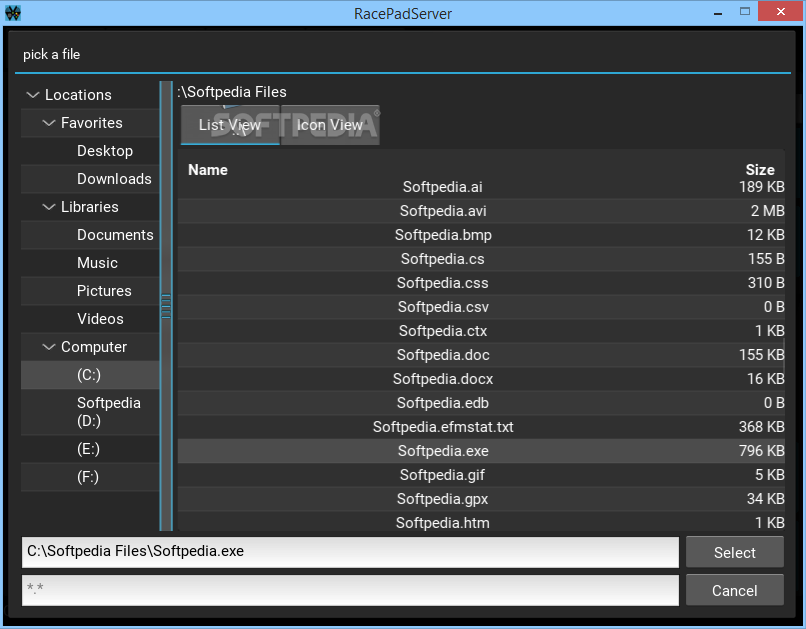Select file Softpedia.edb
Screen dimensions: 806x629
pos(481,403)
